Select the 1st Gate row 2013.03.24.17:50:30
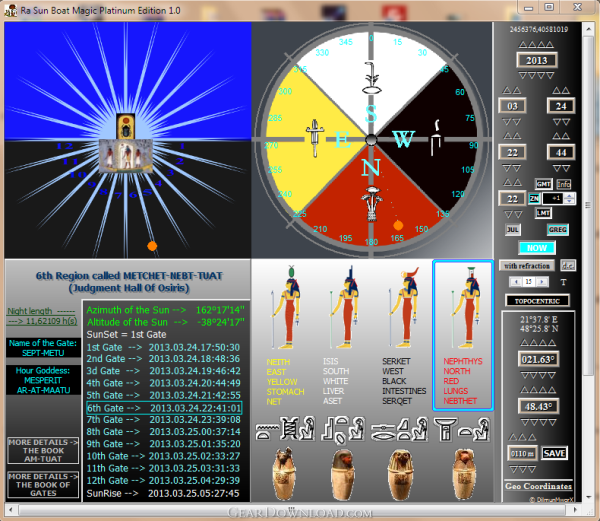The width and height of the screenshot is (600, 521). point(163,347)
